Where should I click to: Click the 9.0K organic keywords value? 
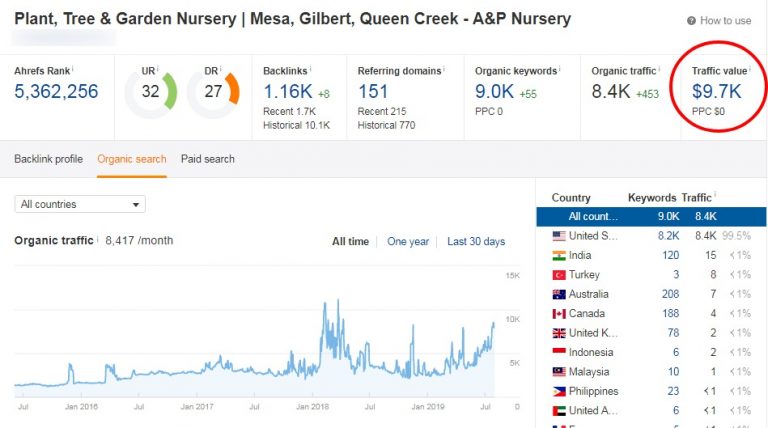[x=494, y=91]
